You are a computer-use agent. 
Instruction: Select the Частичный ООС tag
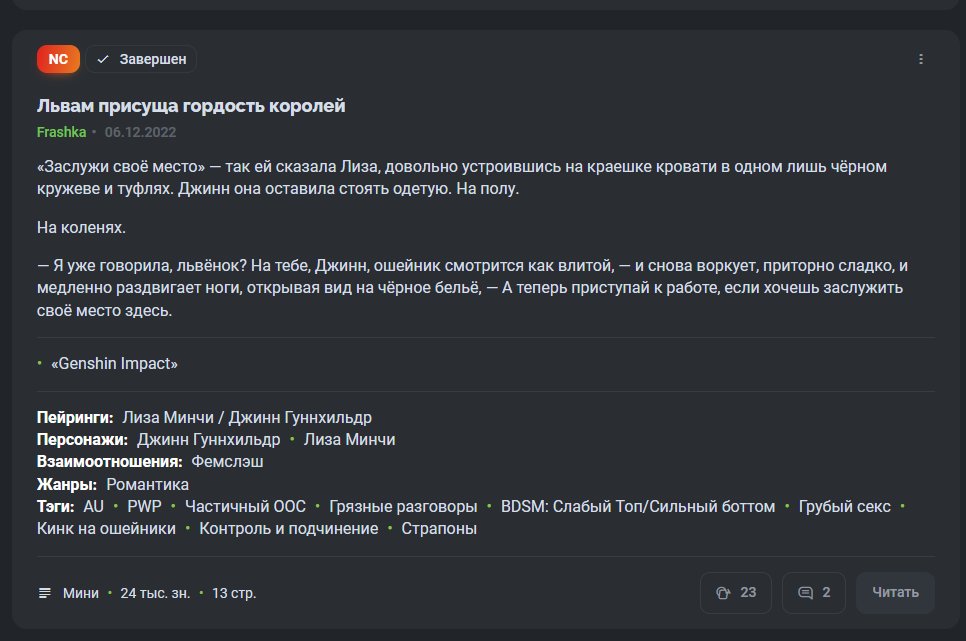point(245,507)
